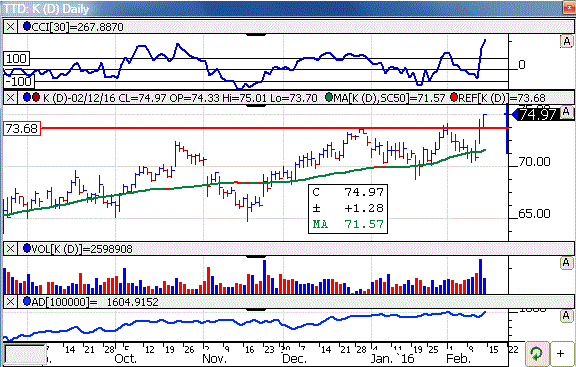Toggle auto-scale A button in CCI panel

[567, 42]
